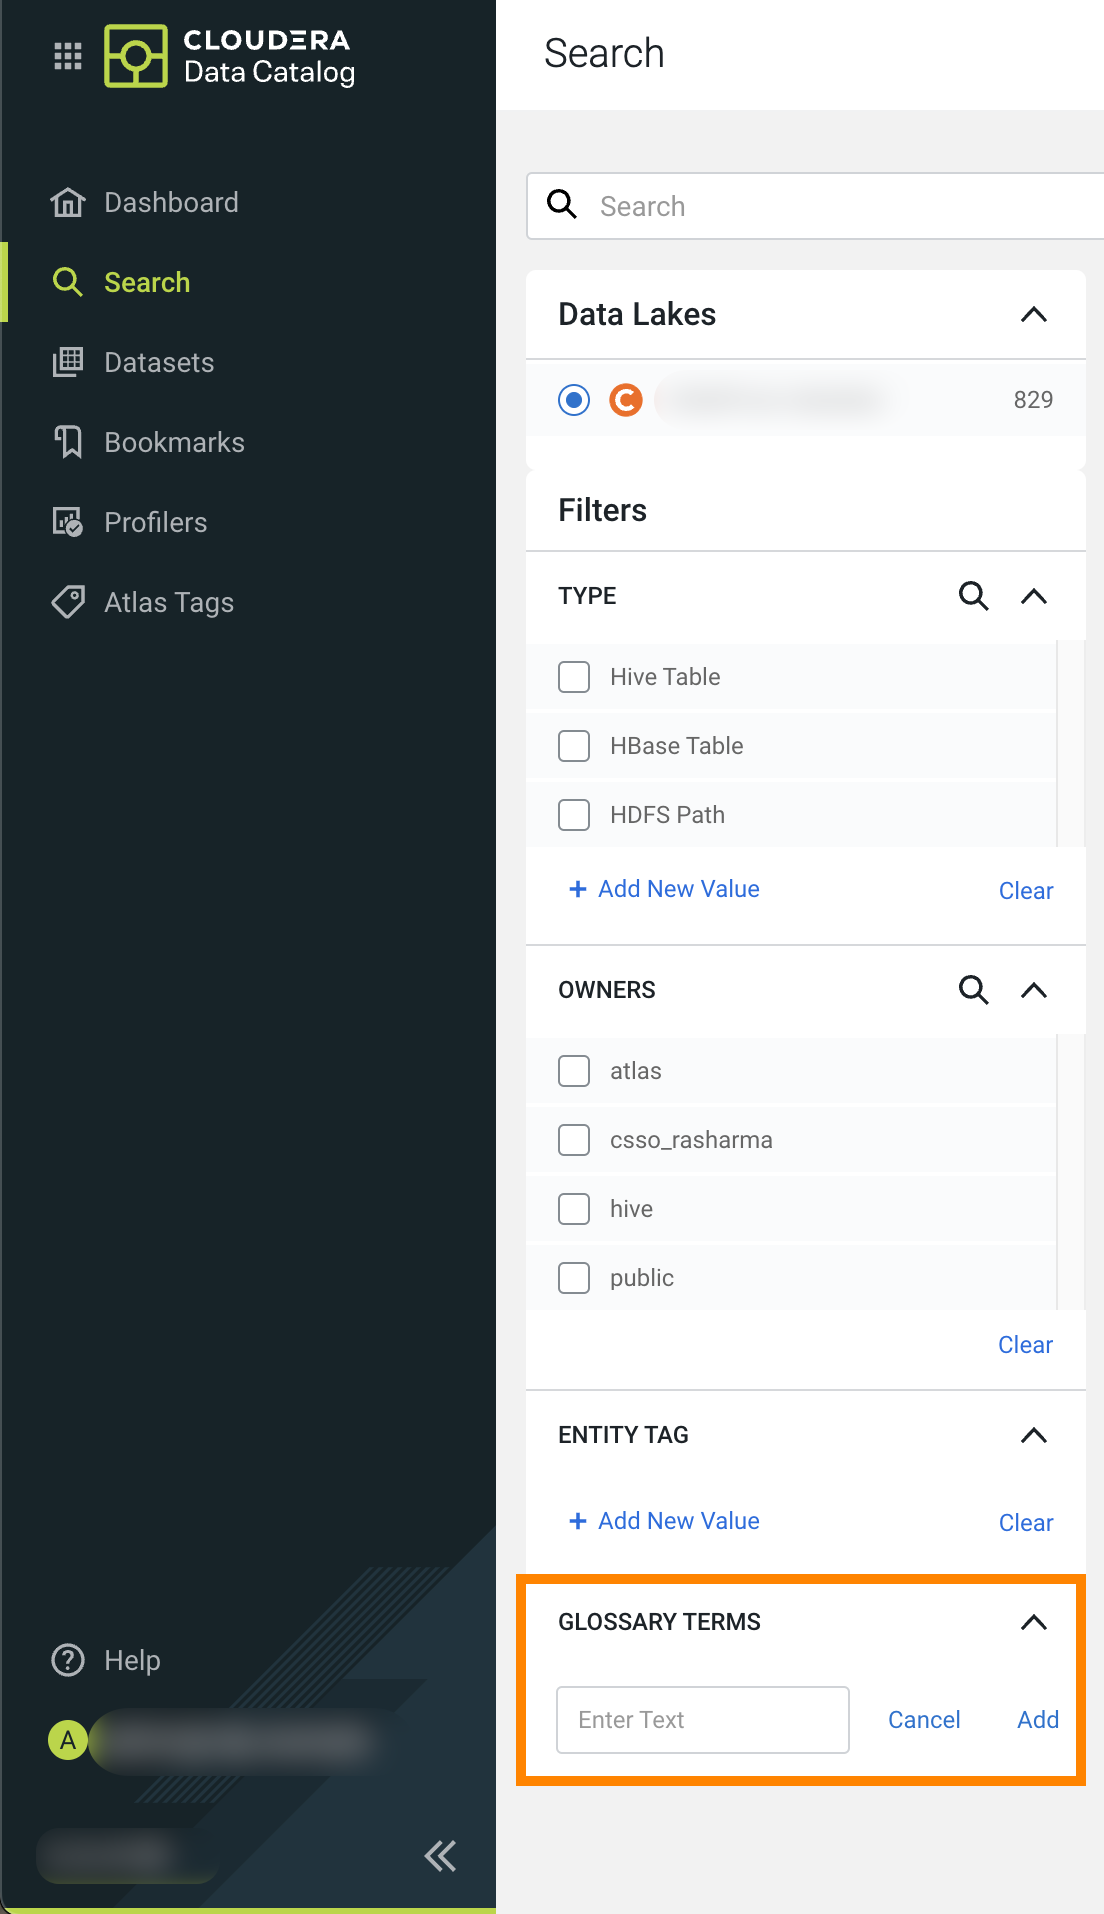Click the search icon in TYPE filter

pos(973,596)
